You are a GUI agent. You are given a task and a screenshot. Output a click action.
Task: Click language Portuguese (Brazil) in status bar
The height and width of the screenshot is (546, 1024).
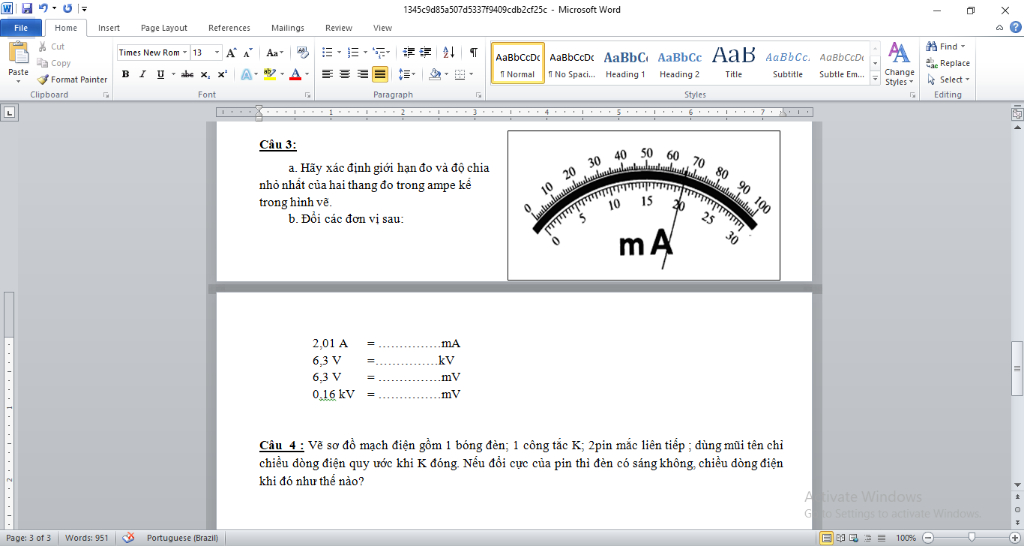pos(182,538)
